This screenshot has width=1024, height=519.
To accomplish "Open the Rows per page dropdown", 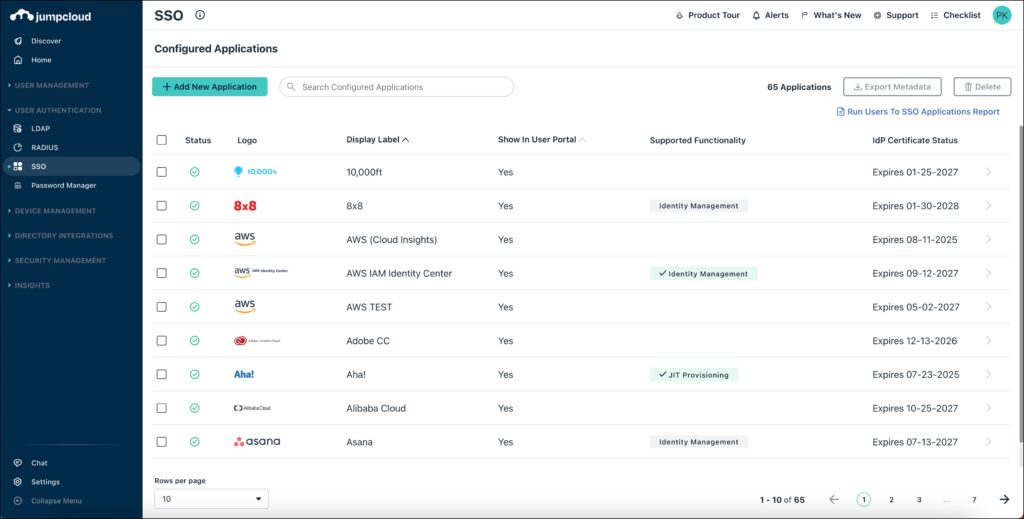I will 211,499.
